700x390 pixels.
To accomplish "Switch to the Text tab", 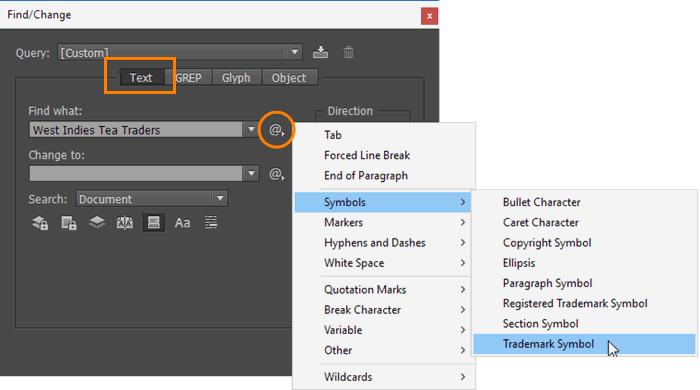I will (141, 78).
